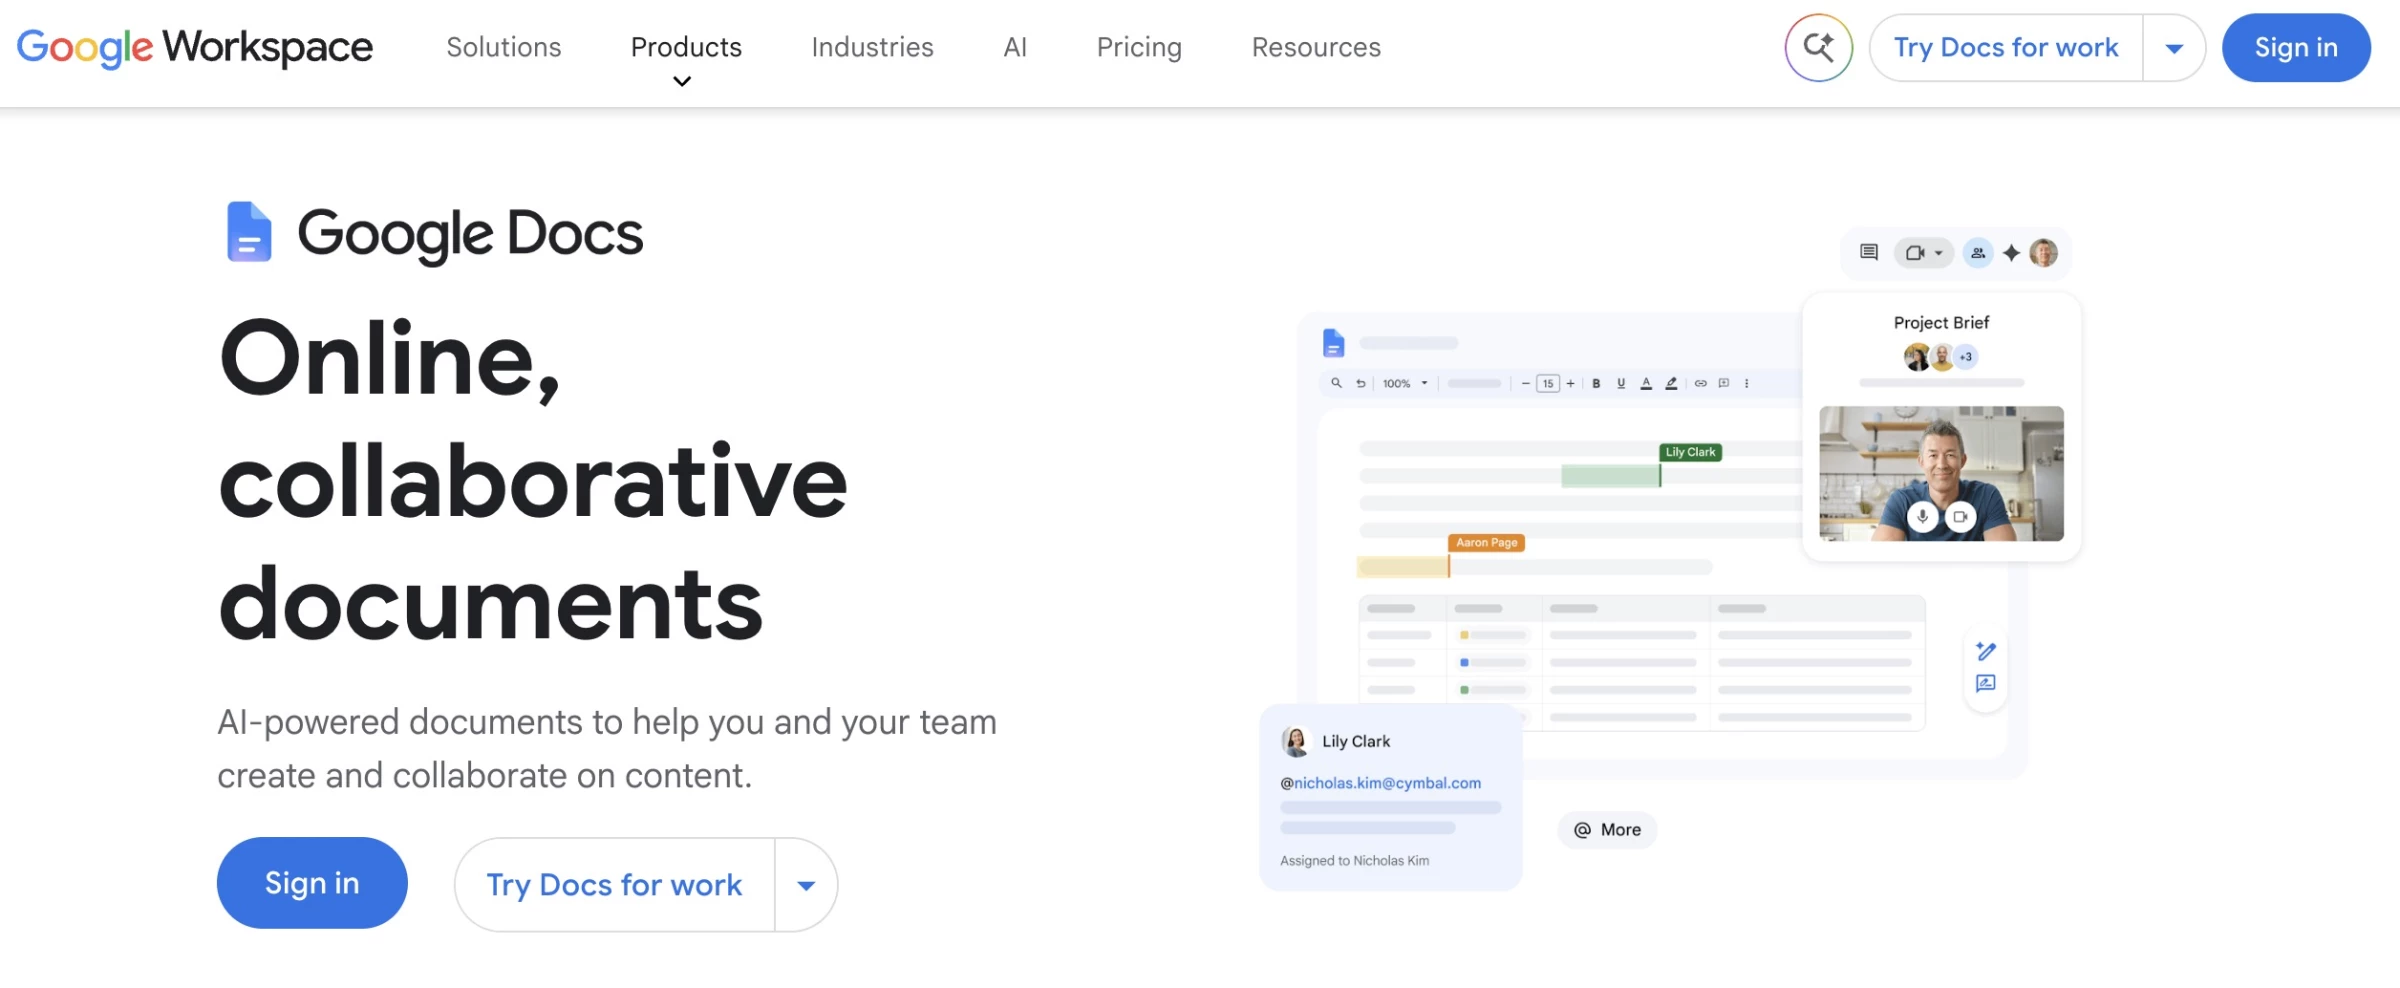
Task: Open the three-dot more options icon
Action: 1747,383
